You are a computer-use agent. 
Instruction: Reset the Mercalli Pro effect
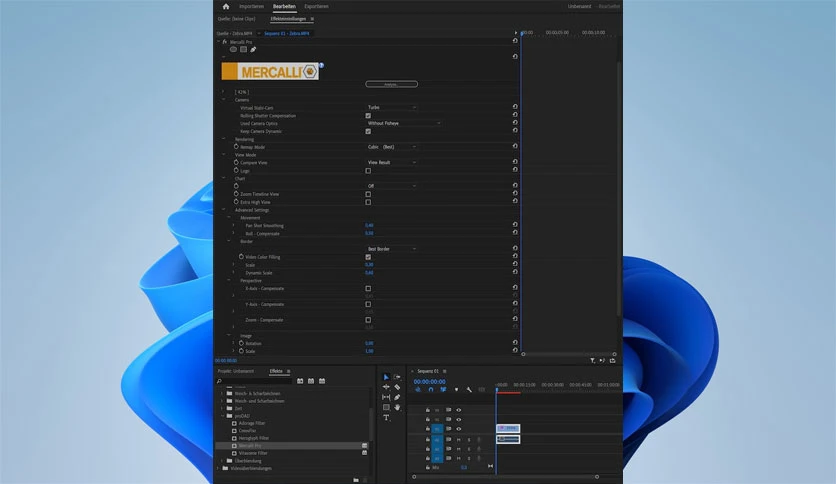coord(515,41)
